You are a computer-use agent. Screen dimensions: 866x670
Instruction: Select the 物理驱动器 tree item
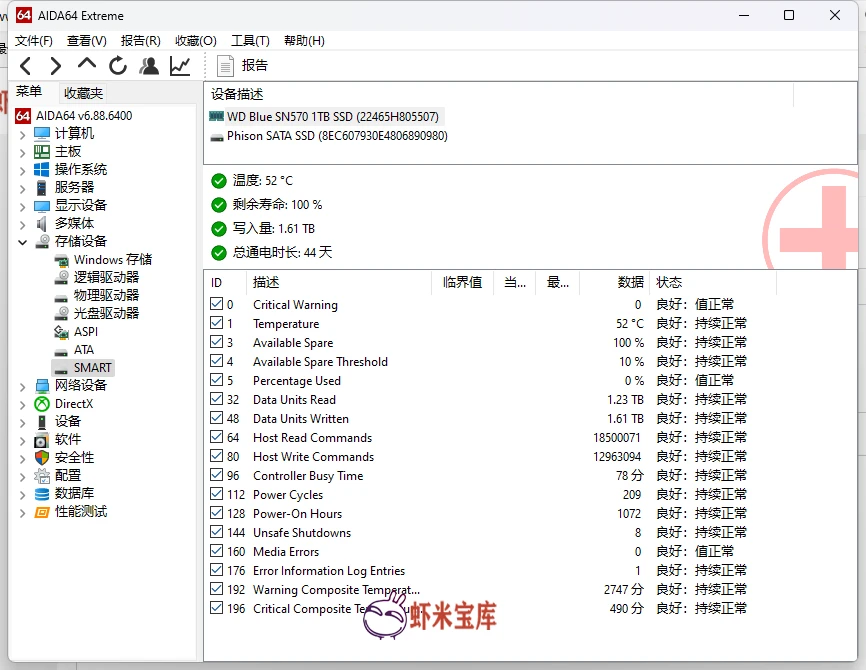(107, 296)
